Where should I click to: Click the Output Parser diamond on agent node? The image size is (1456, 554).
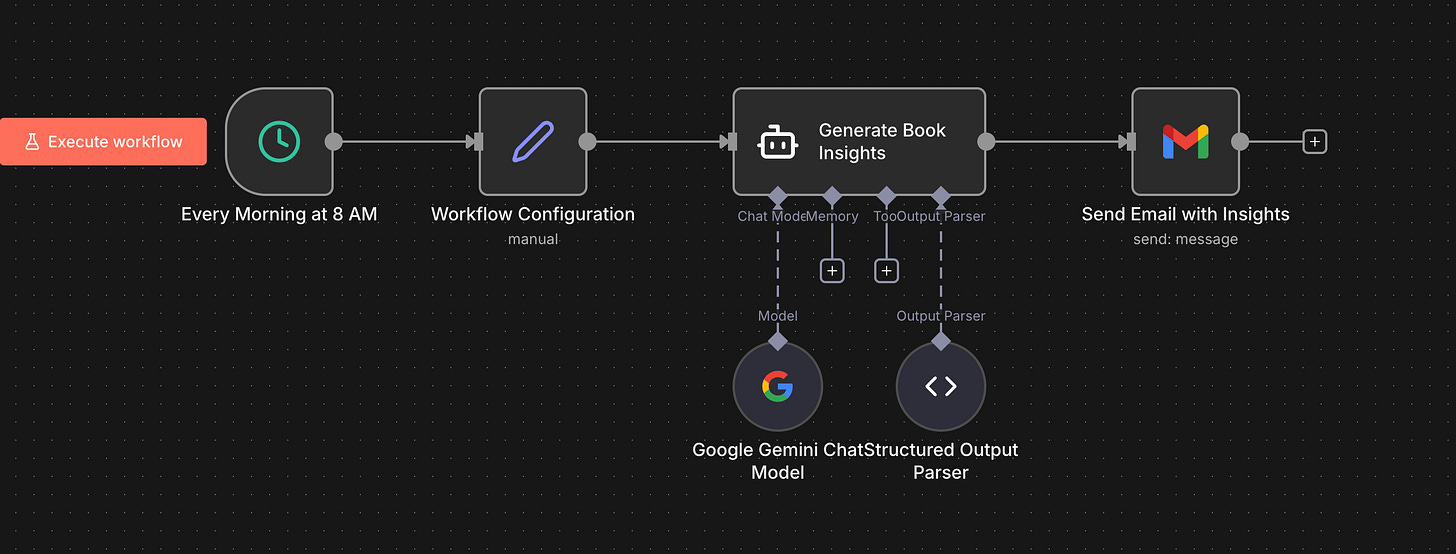[941, 195]
